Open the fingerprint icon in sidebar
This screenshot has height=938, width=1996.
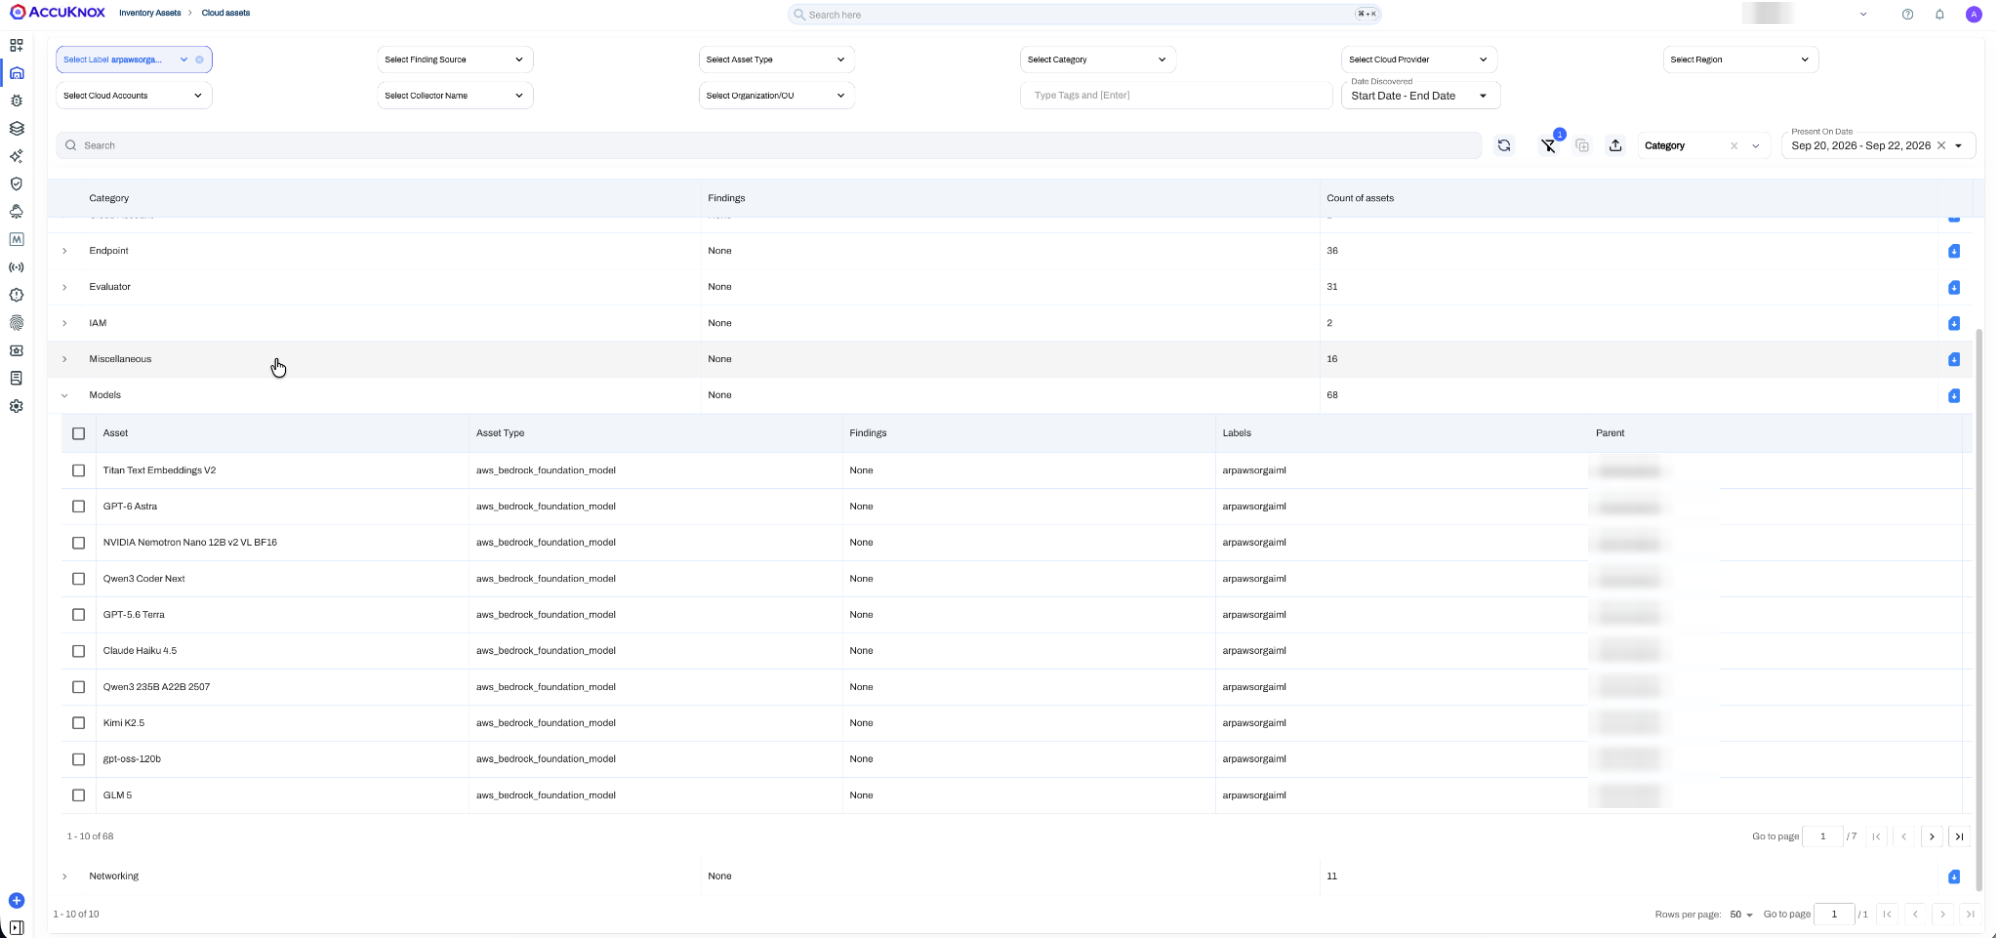(16, 323)
